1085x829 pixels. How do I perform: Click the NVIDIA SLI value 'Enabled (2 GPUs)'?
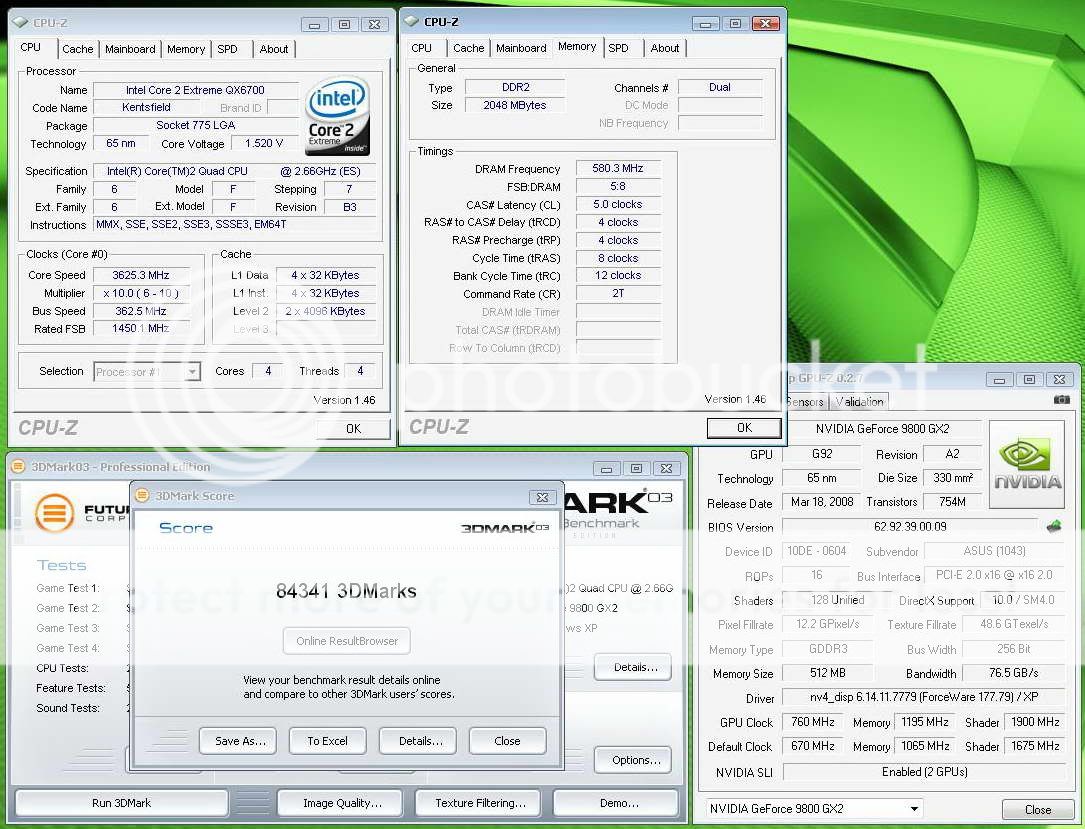[x=924, y=772]
